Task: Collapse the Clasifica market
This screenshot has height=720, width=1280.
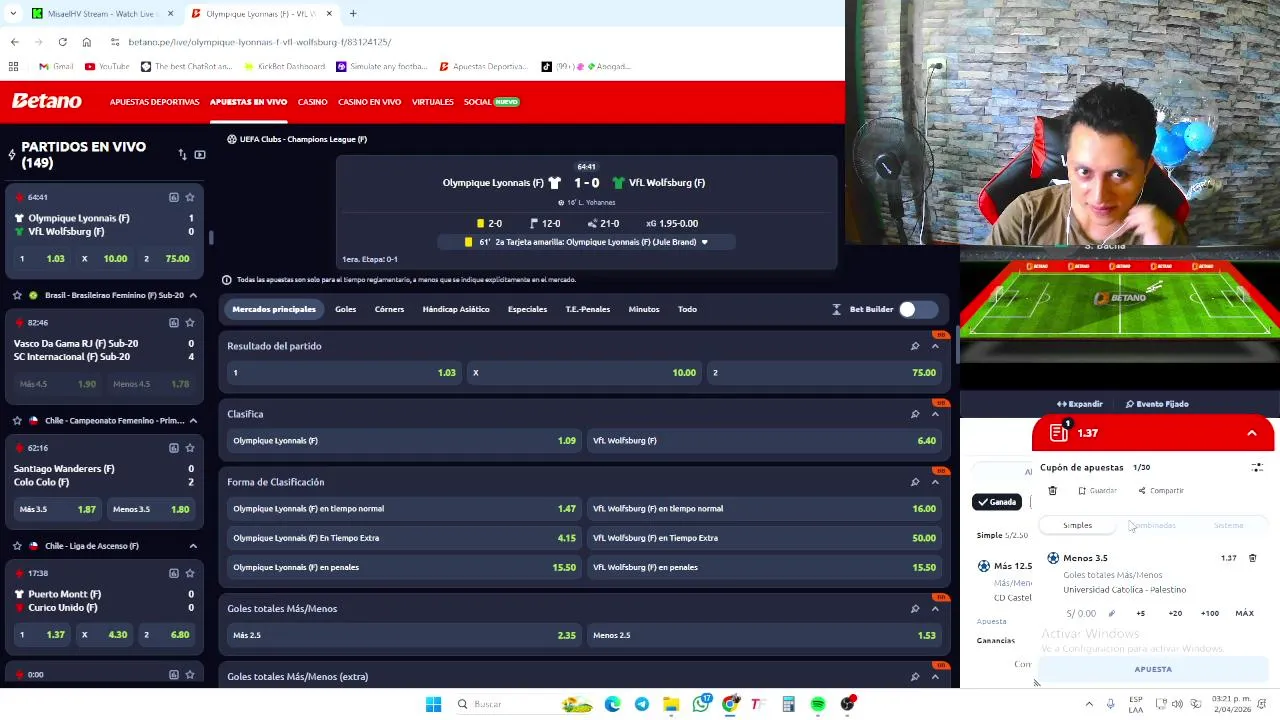Action: [935, 414]
